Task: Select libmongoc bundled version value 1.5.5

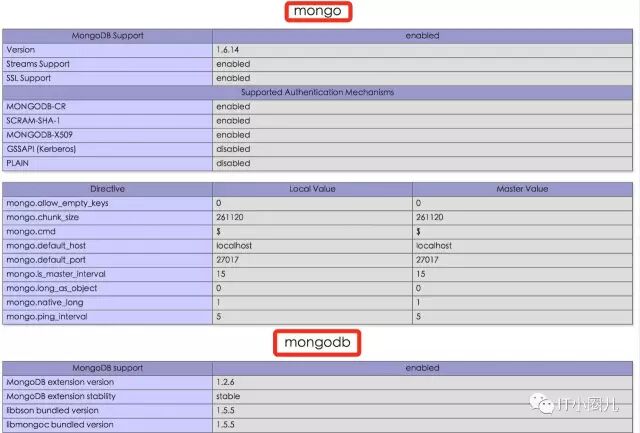Action: 225,425
